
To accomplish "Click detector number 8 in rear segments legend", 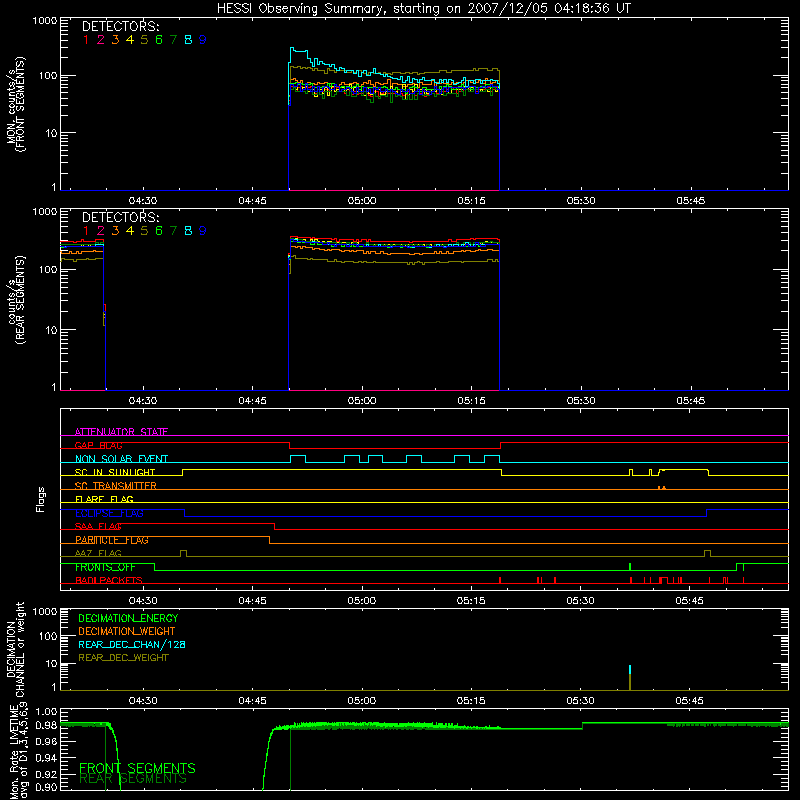I will point(188,231).
